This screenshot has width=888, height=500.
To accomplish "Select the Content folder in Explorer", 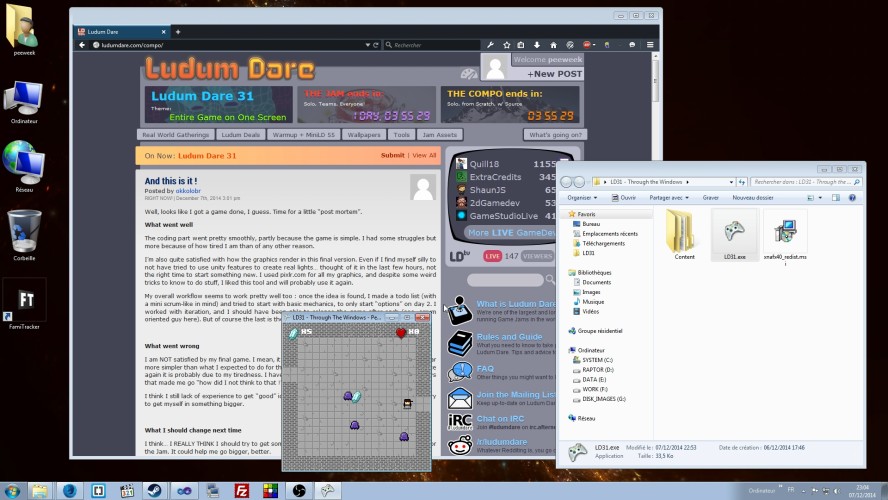I will tap(682, 235).
